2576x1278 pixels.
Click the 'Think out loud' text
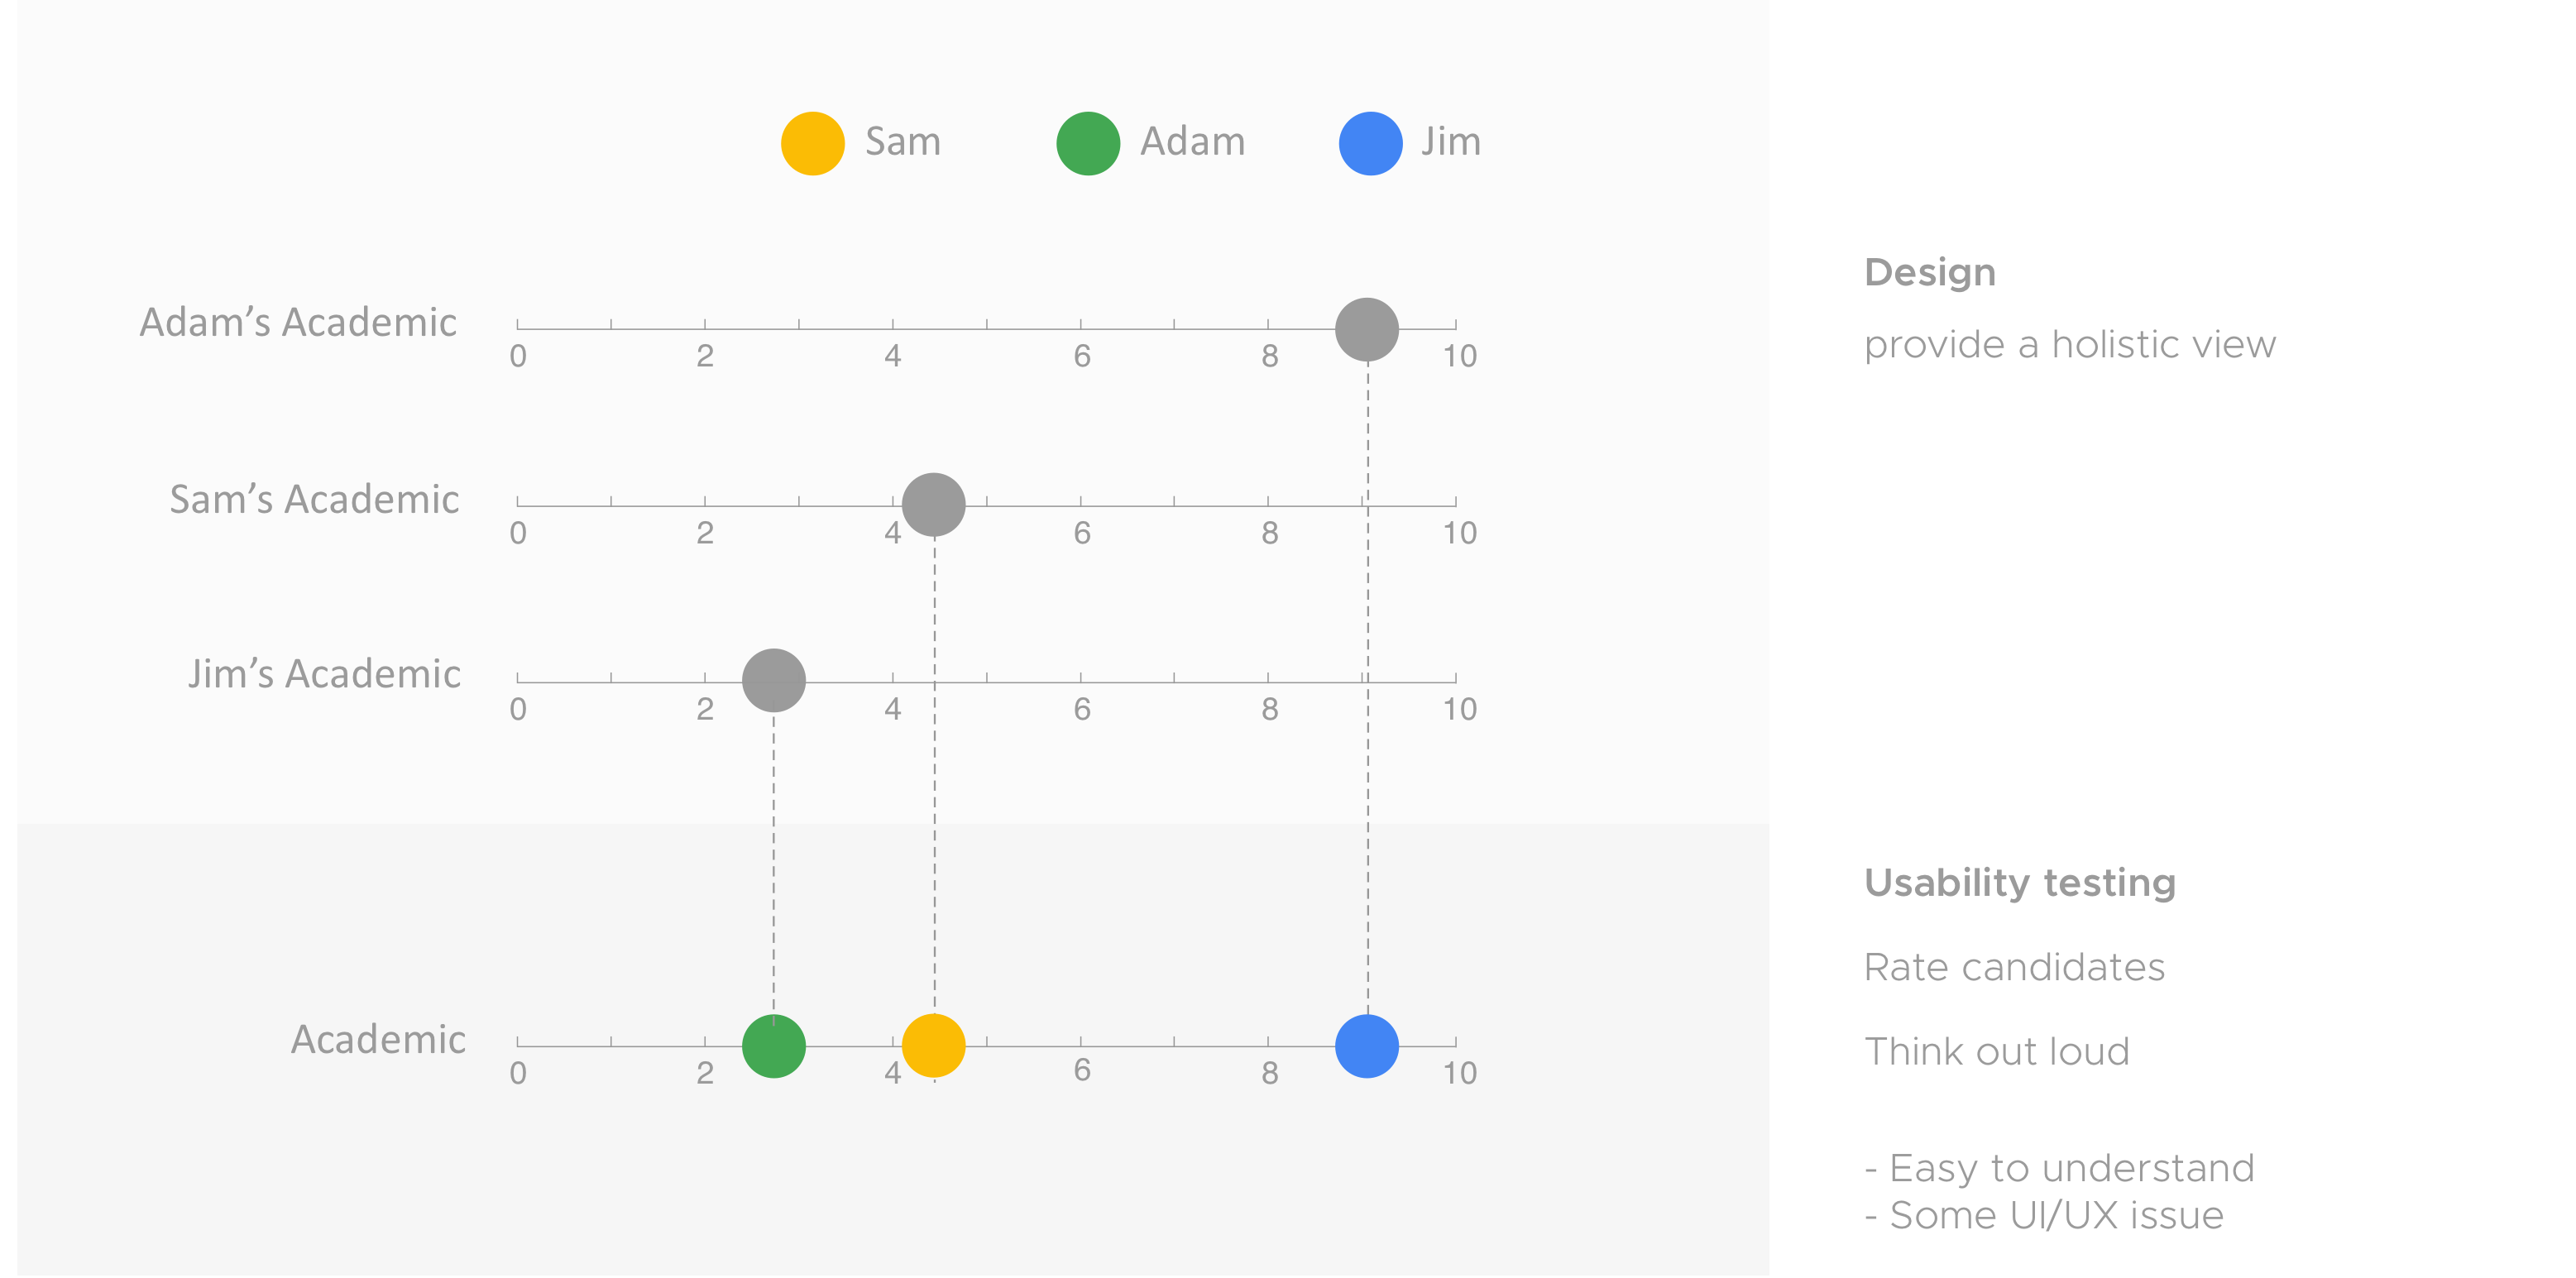point(1997,1052)
